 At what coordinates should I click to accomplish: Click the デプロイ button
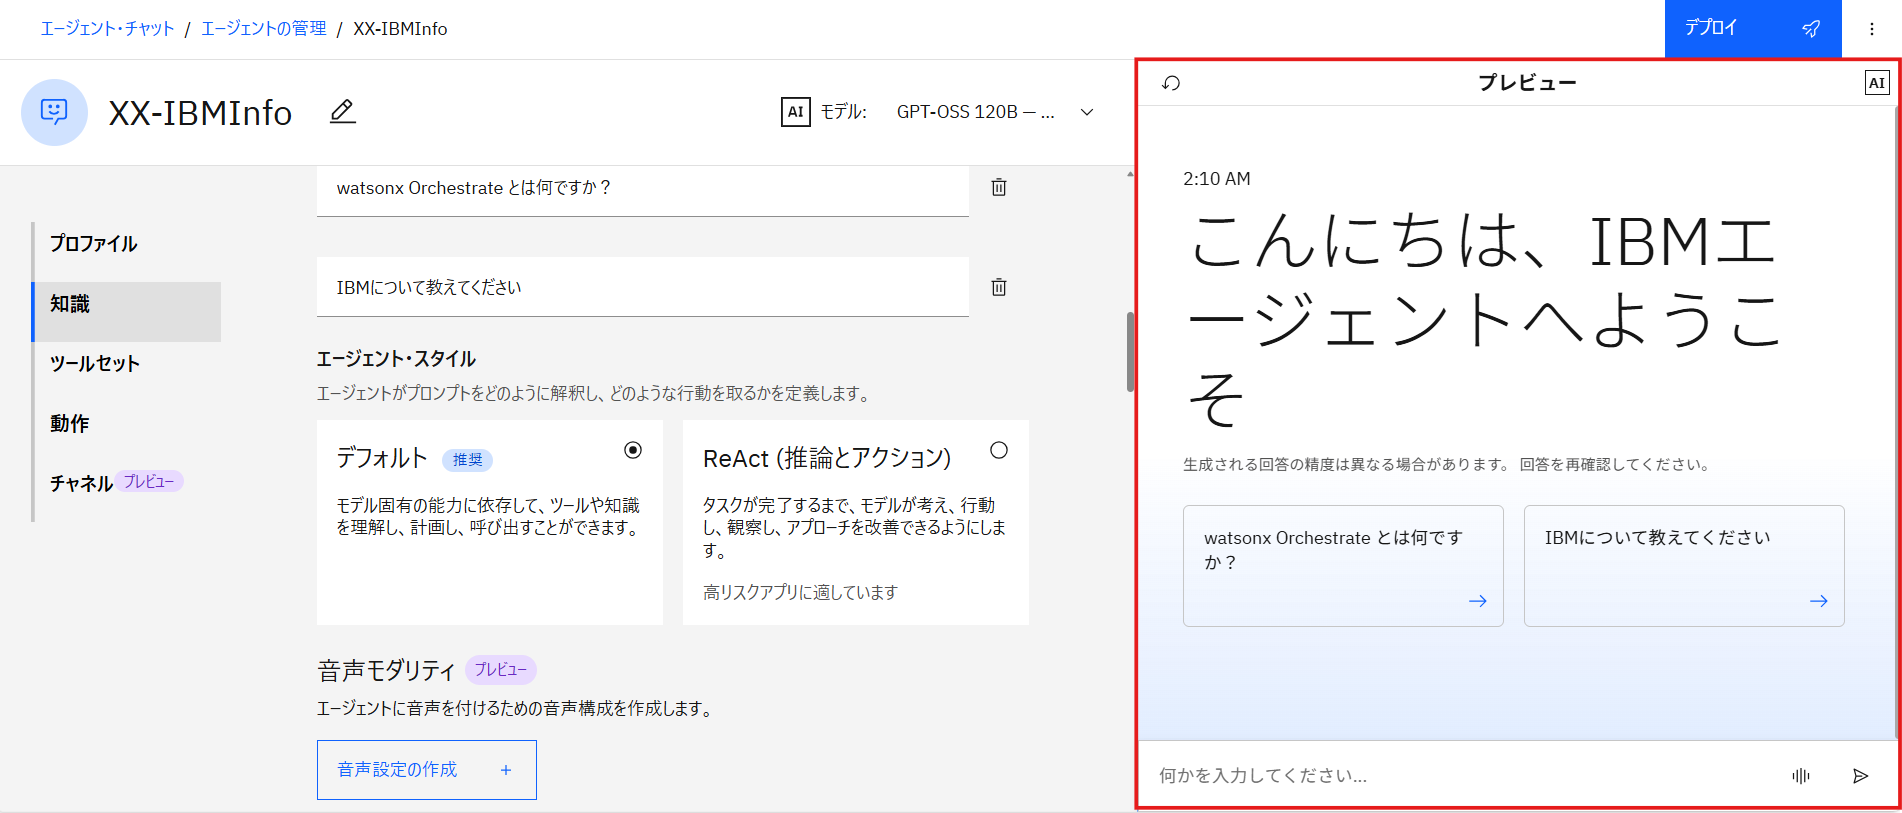pyautogui.click(x=1752, y=29)
